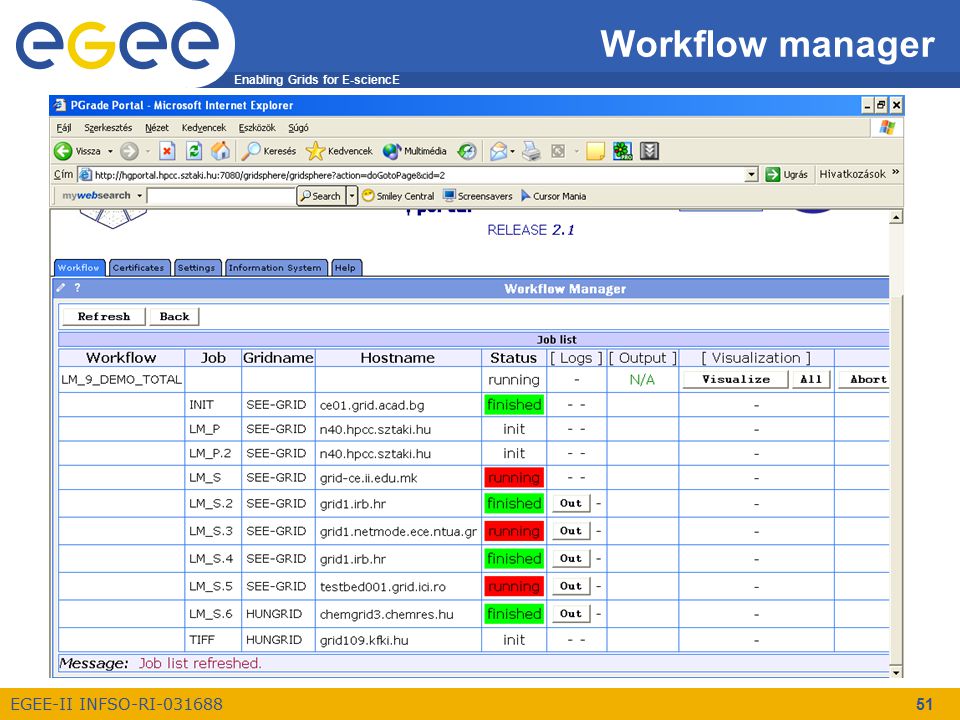The height and width of the screenshot is (720, 960).
Task: Open the Help tab
Action: (346, 268)
